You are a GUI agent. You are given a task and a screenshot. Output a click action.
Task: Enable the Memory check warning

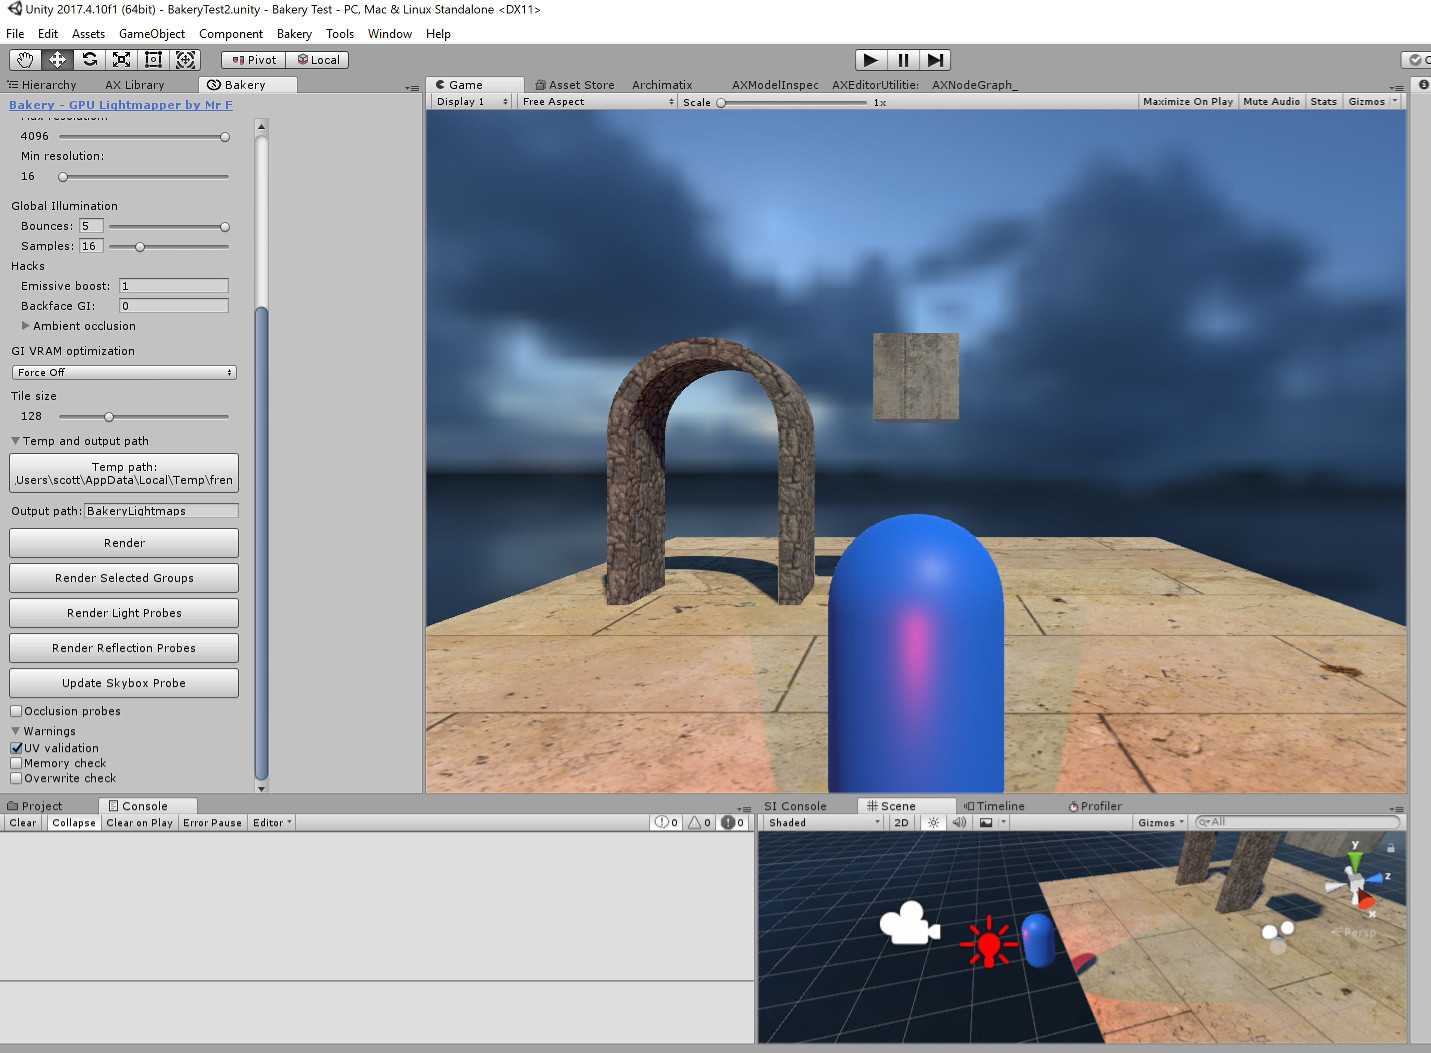[16, 763]
